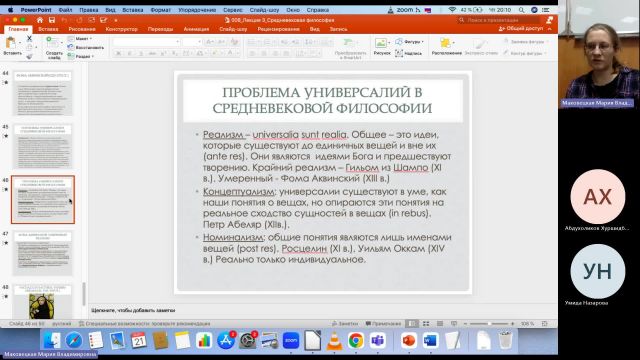Toggle Заметки notes pane
This screenshot has height=360, width=640.
pos(345,324)
